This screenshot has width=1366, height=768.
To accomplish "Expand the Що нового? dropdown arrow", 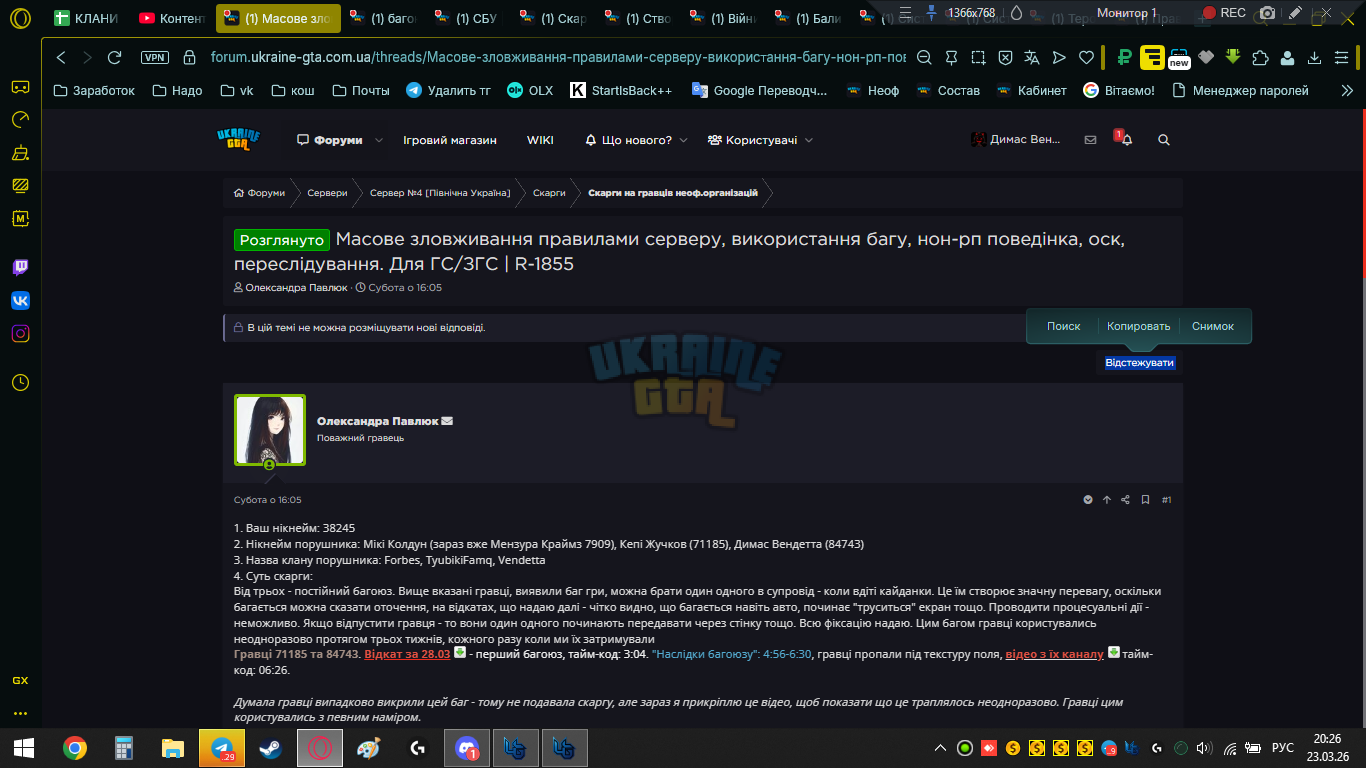I will click(x=683, y=140).
